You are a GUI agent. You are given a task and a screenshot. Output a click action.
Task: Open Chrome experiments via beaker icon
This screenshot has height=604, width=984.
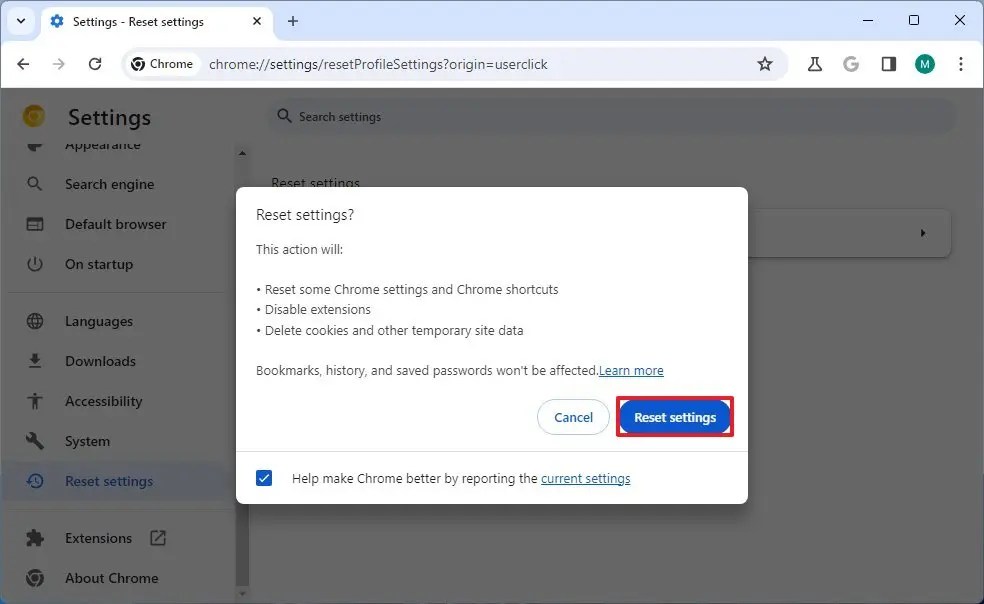pyautogui.click(x=814, y=63)
